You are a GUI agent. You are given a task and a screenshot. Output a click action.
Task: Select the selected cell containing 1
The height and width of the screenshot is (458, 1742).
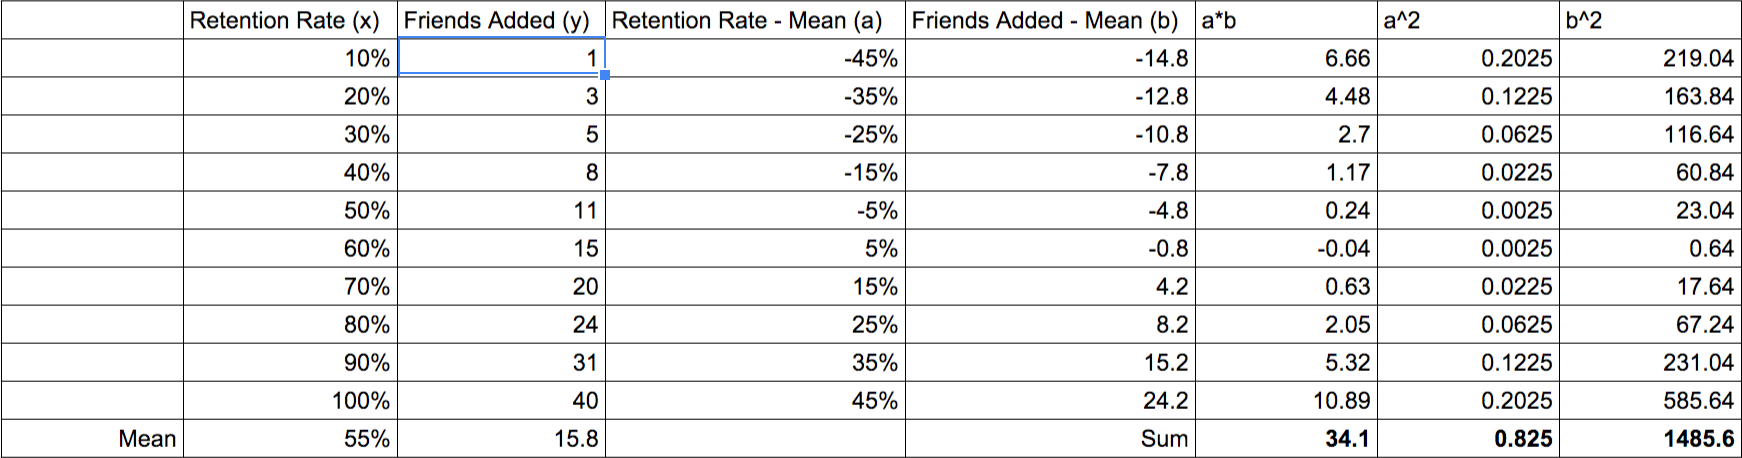pos(501,58)
